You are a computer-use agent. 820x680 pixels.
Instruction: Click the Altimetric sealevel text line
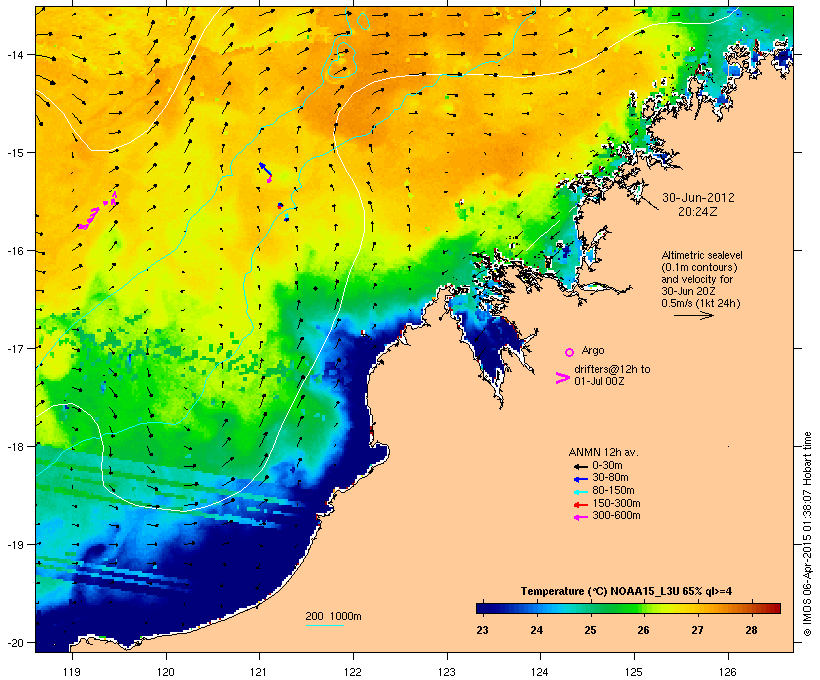[702, 255]
